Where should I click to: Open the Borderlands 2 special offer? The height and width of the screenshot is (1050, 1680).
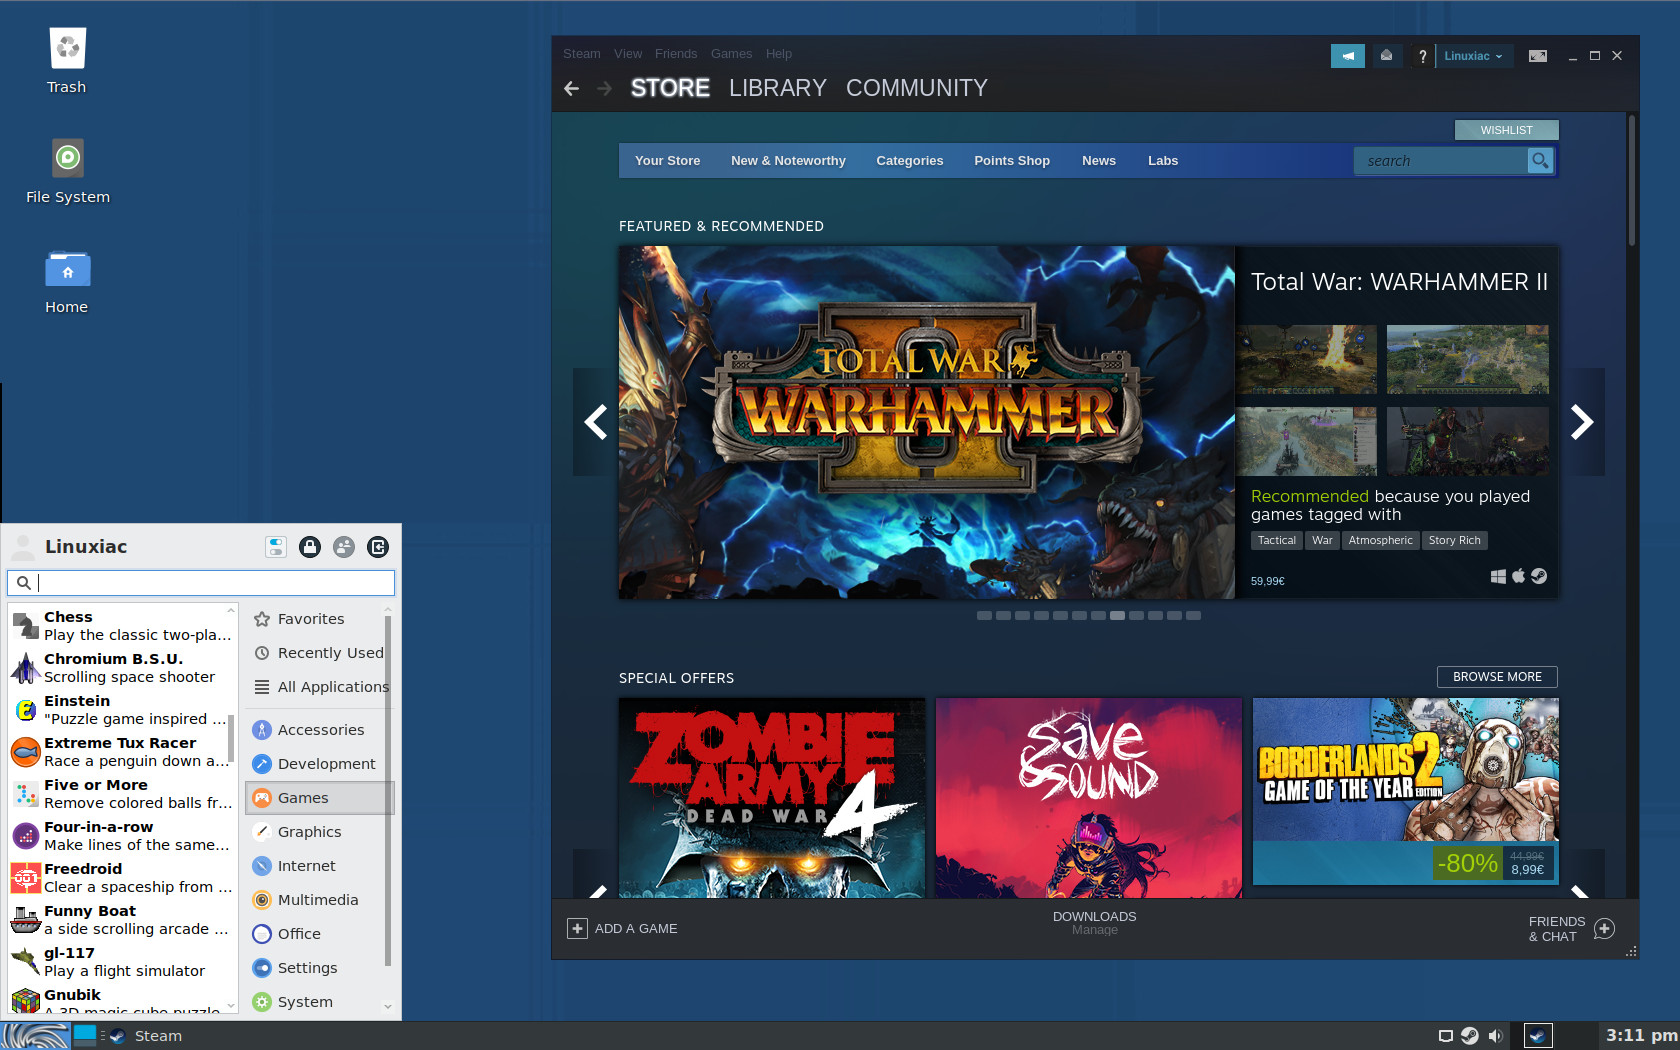coord(1405,791)
